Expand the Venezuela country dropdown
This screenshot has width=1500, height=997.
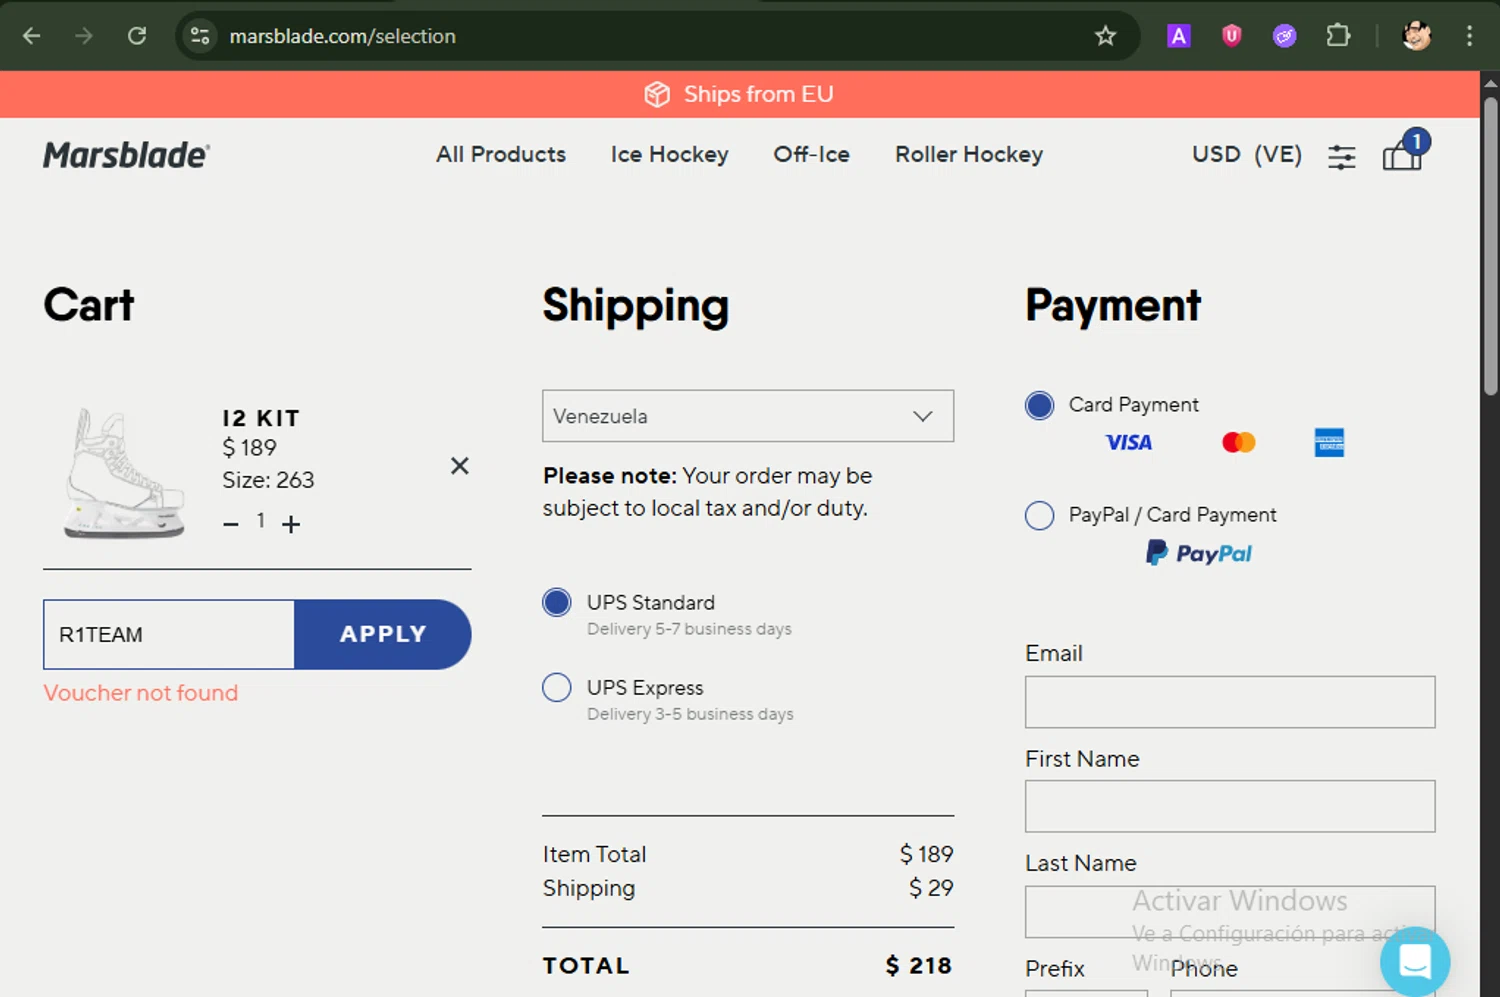(748, 416)
